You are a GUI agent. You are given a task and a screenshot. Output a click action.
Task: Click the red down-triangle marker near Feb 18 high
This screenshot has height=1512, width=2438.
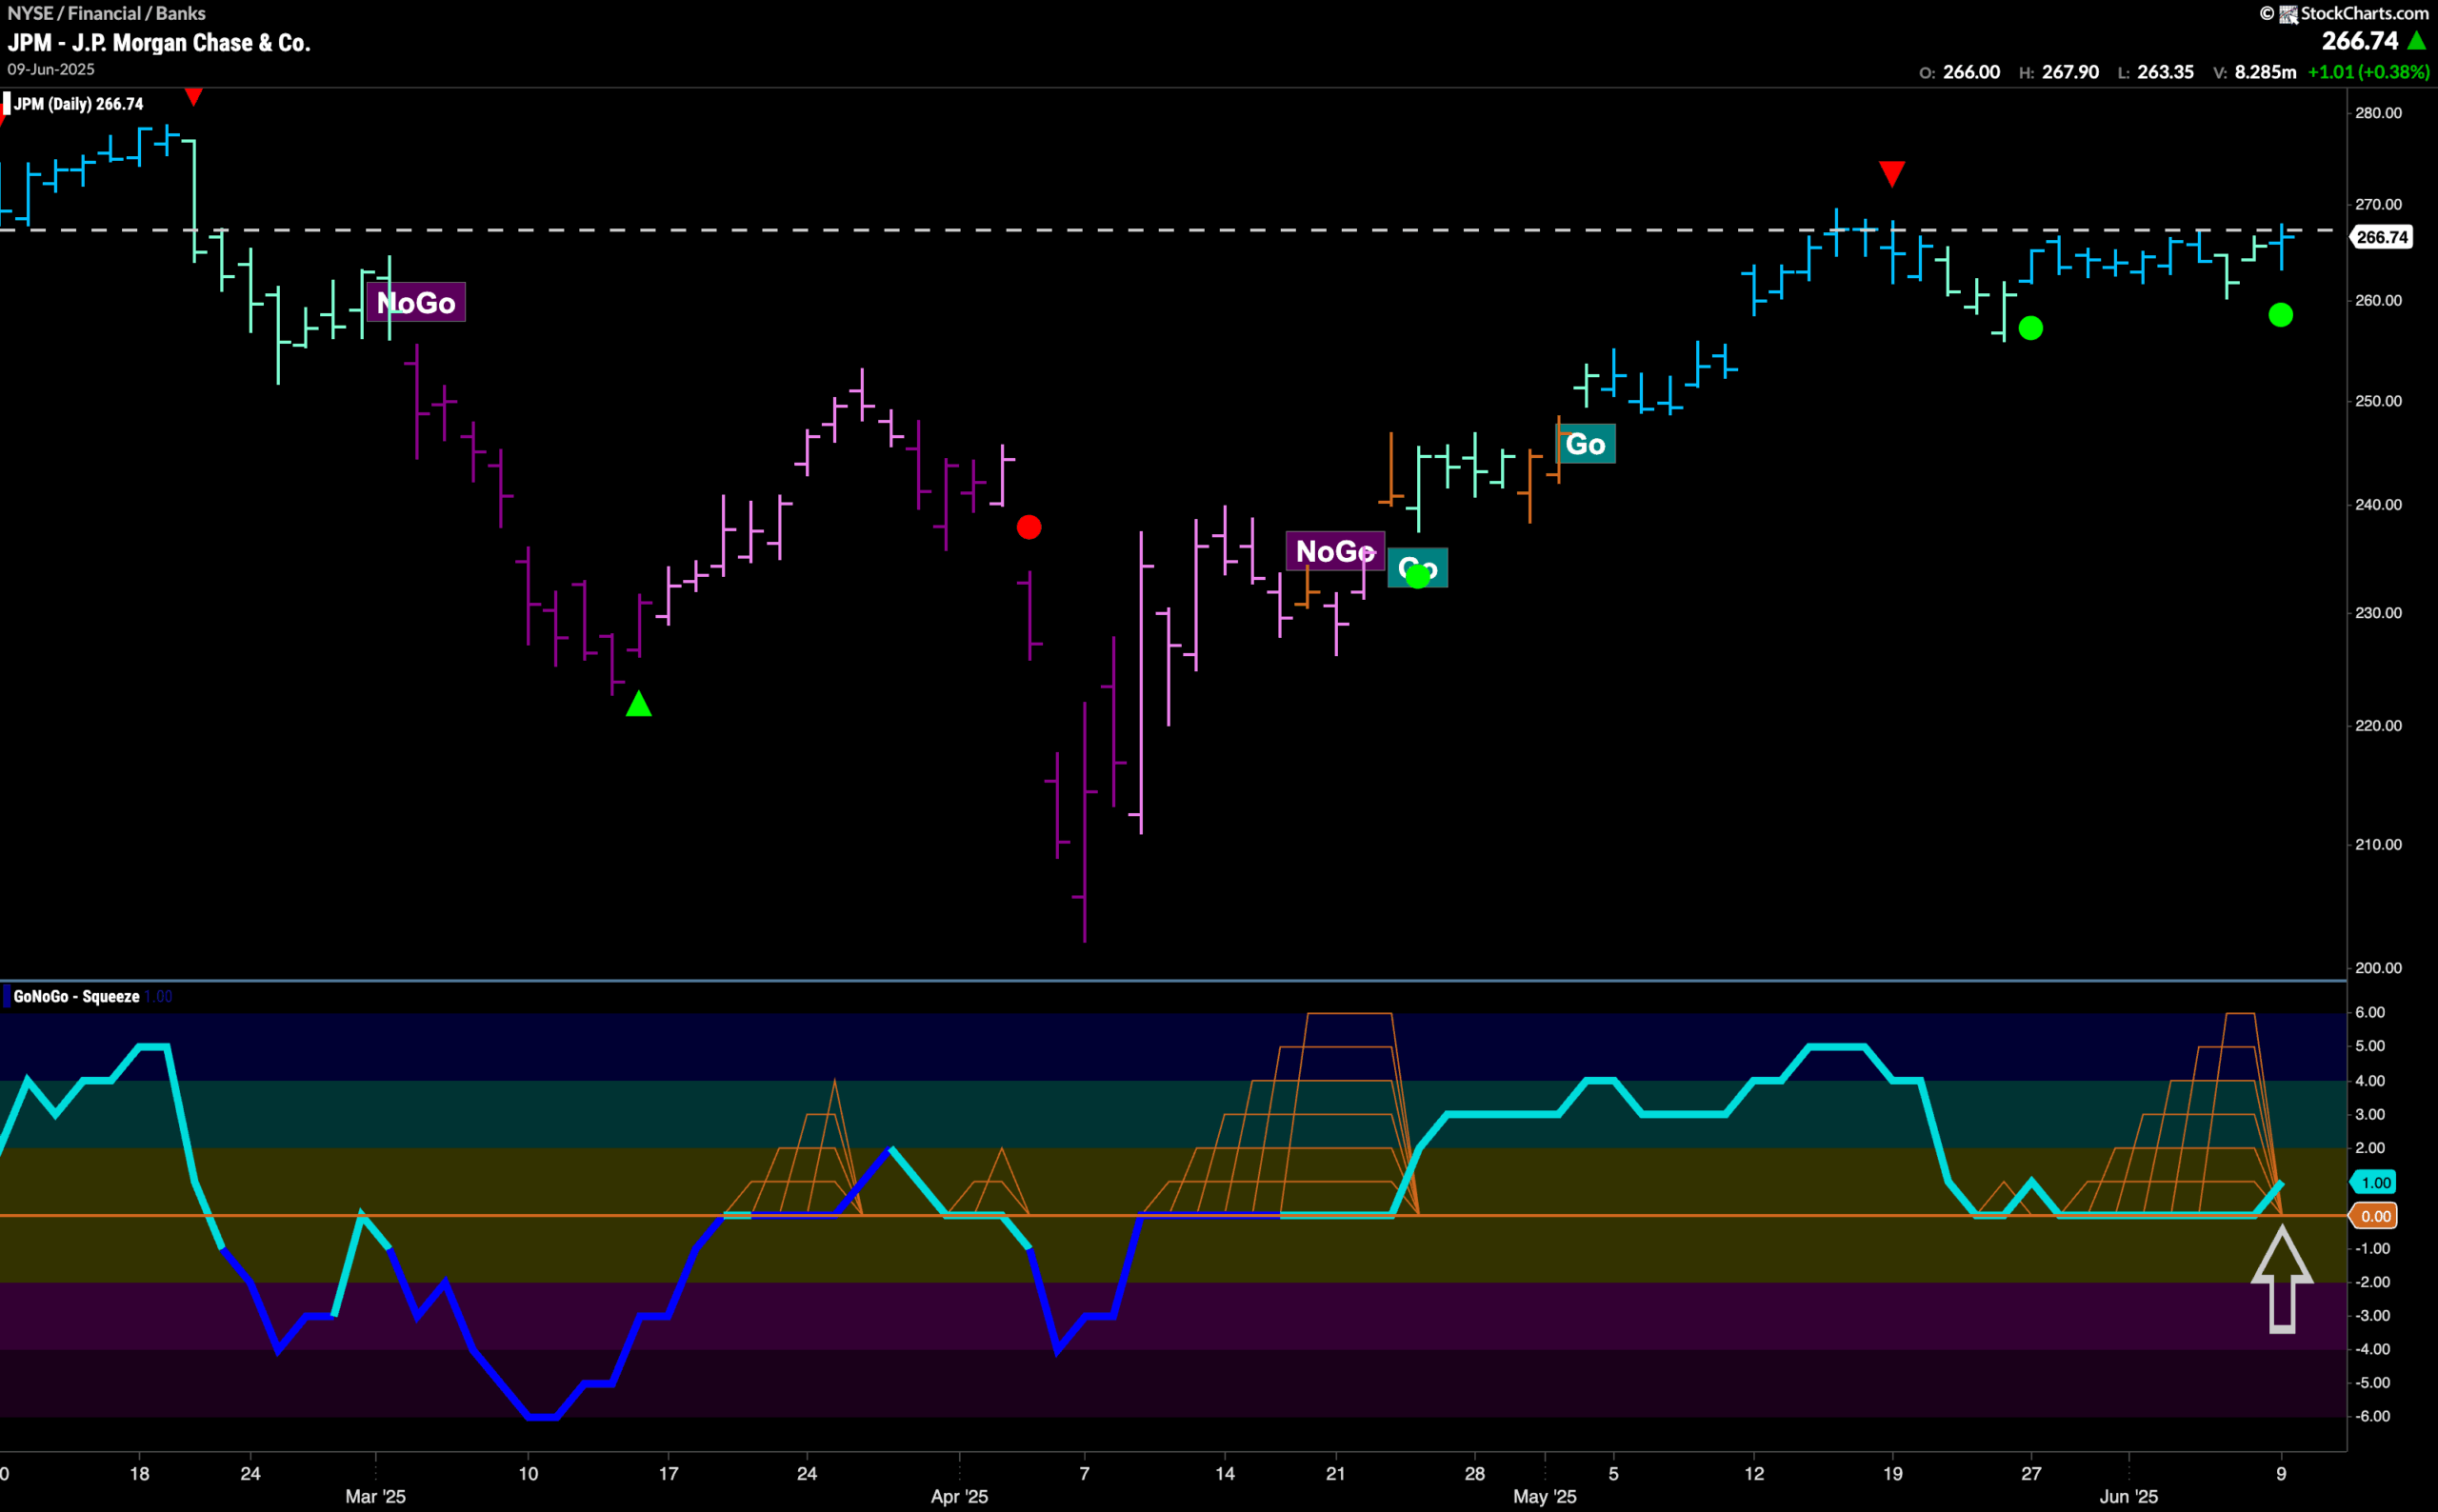coord(194,97)
